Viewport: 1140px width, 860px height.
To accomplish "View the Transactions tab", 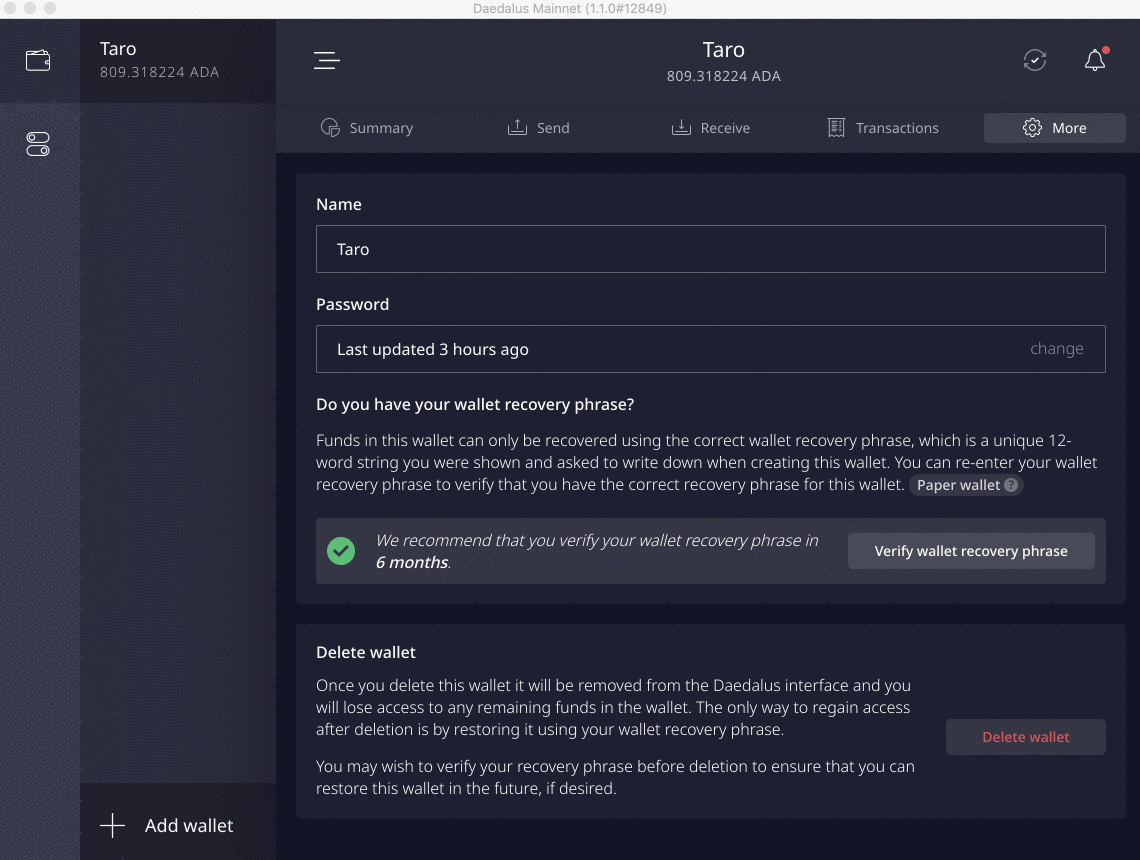I will click(x=883, y=128).
